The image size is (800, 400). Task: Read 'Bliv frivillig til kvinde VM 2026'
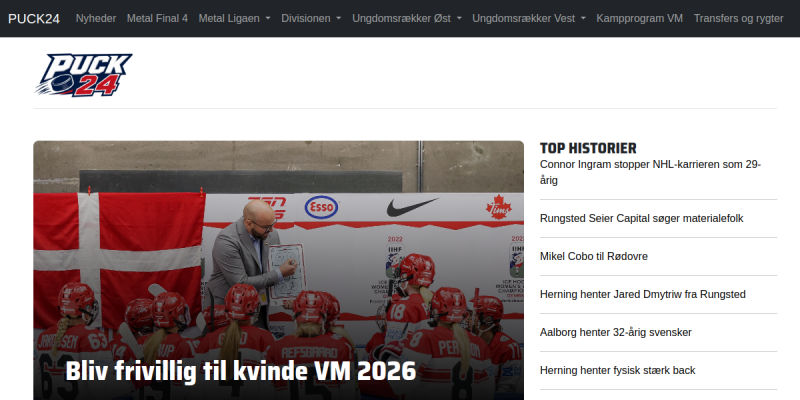[241, 371]
